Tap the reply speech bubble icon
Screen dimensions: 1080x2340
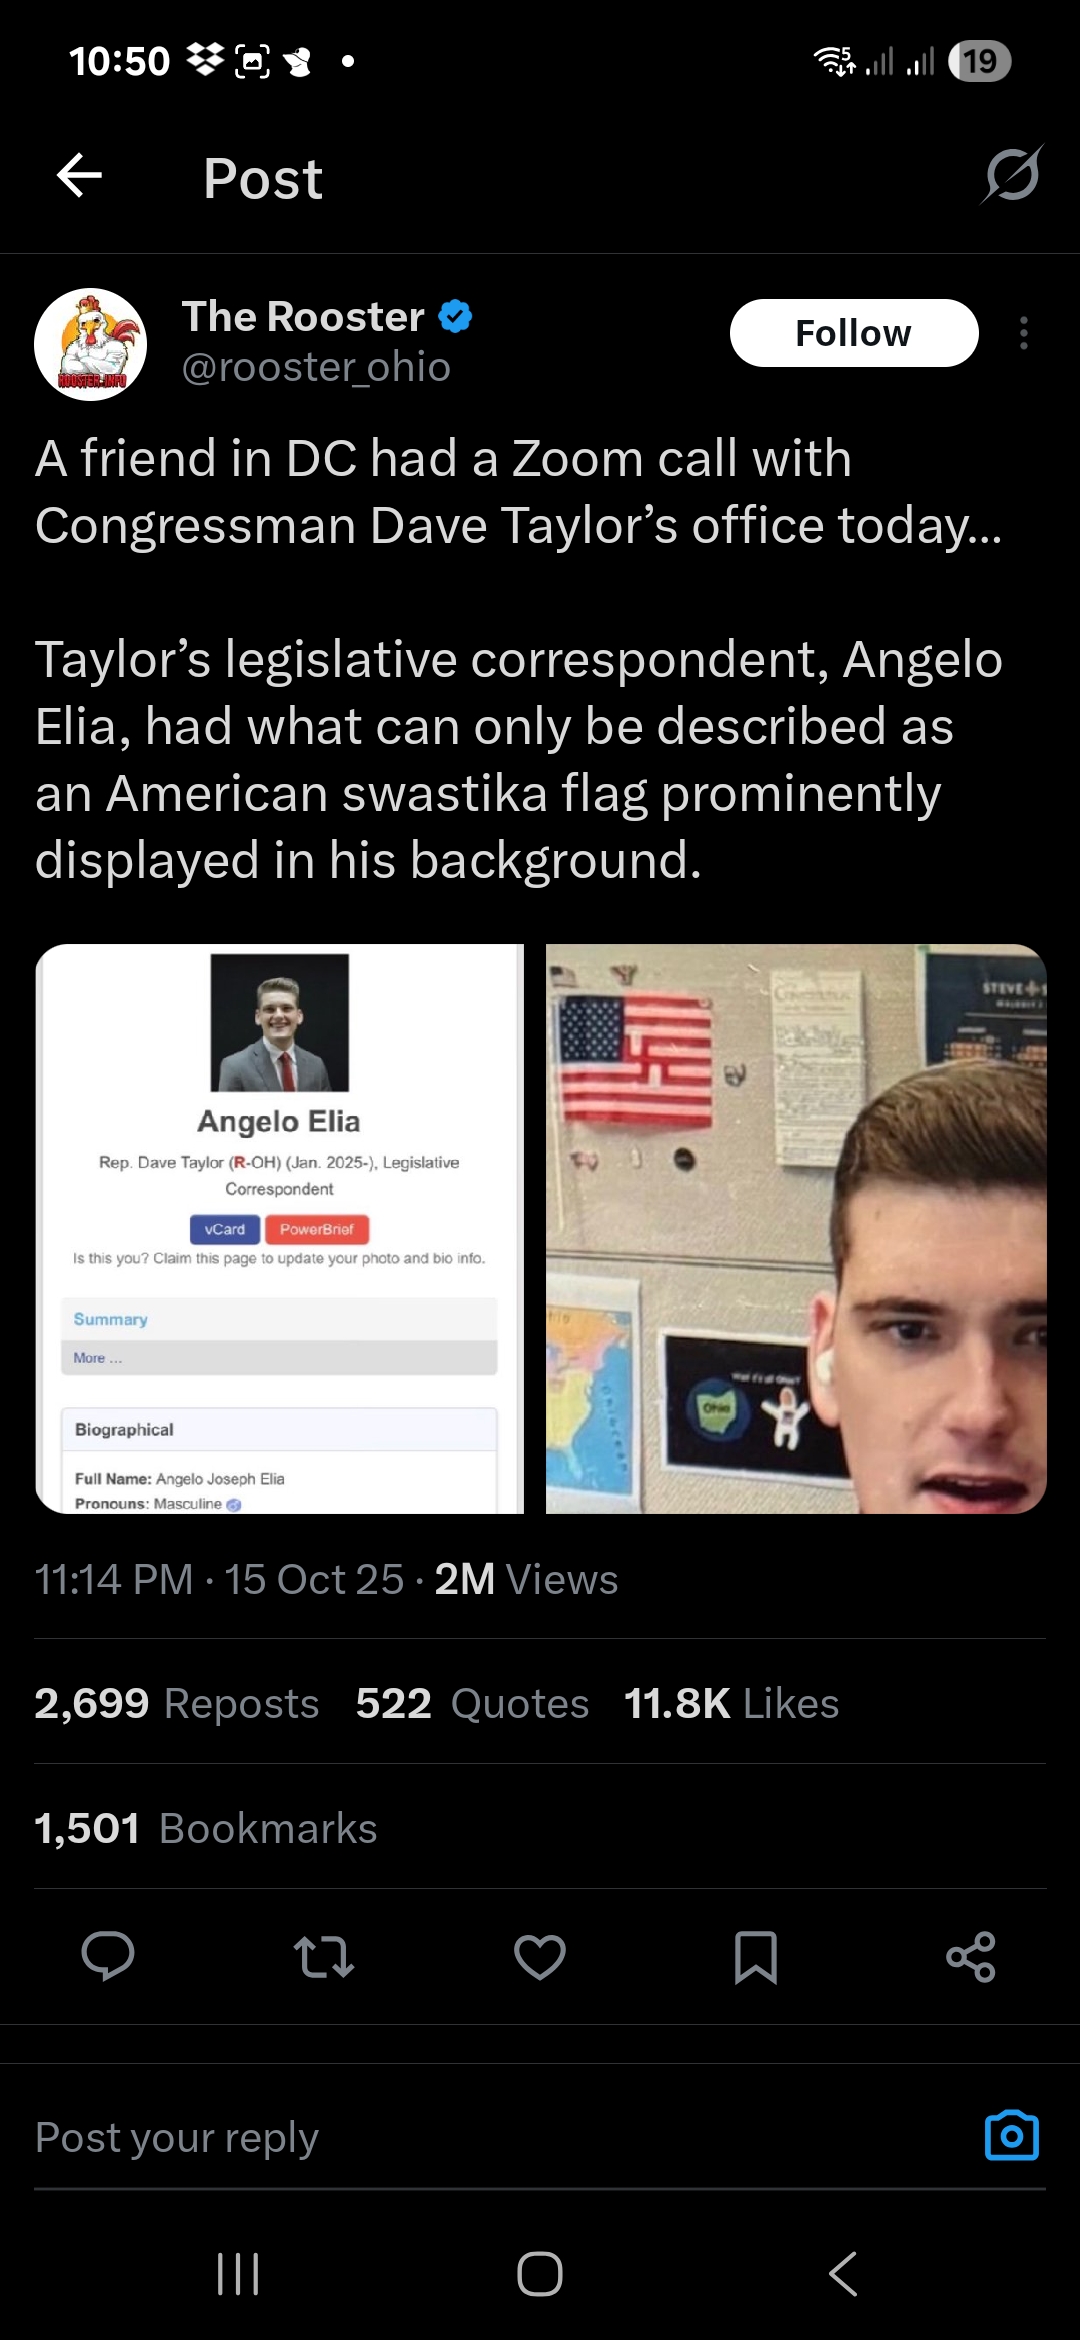pos(108,1956)
